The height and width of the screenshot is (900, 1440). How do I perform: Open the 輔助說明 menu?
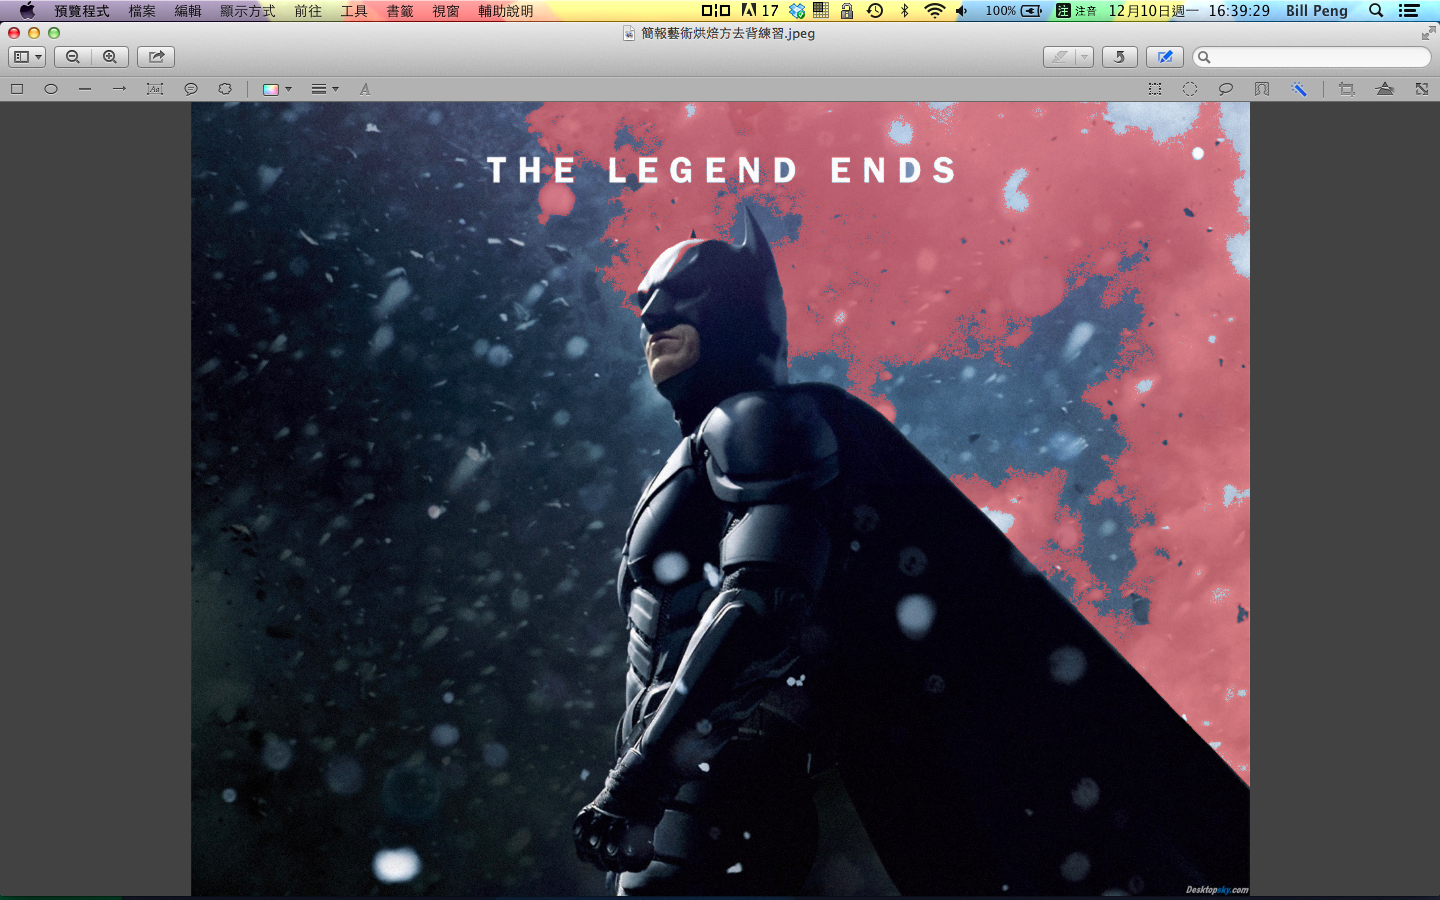(x=506, y=11)
